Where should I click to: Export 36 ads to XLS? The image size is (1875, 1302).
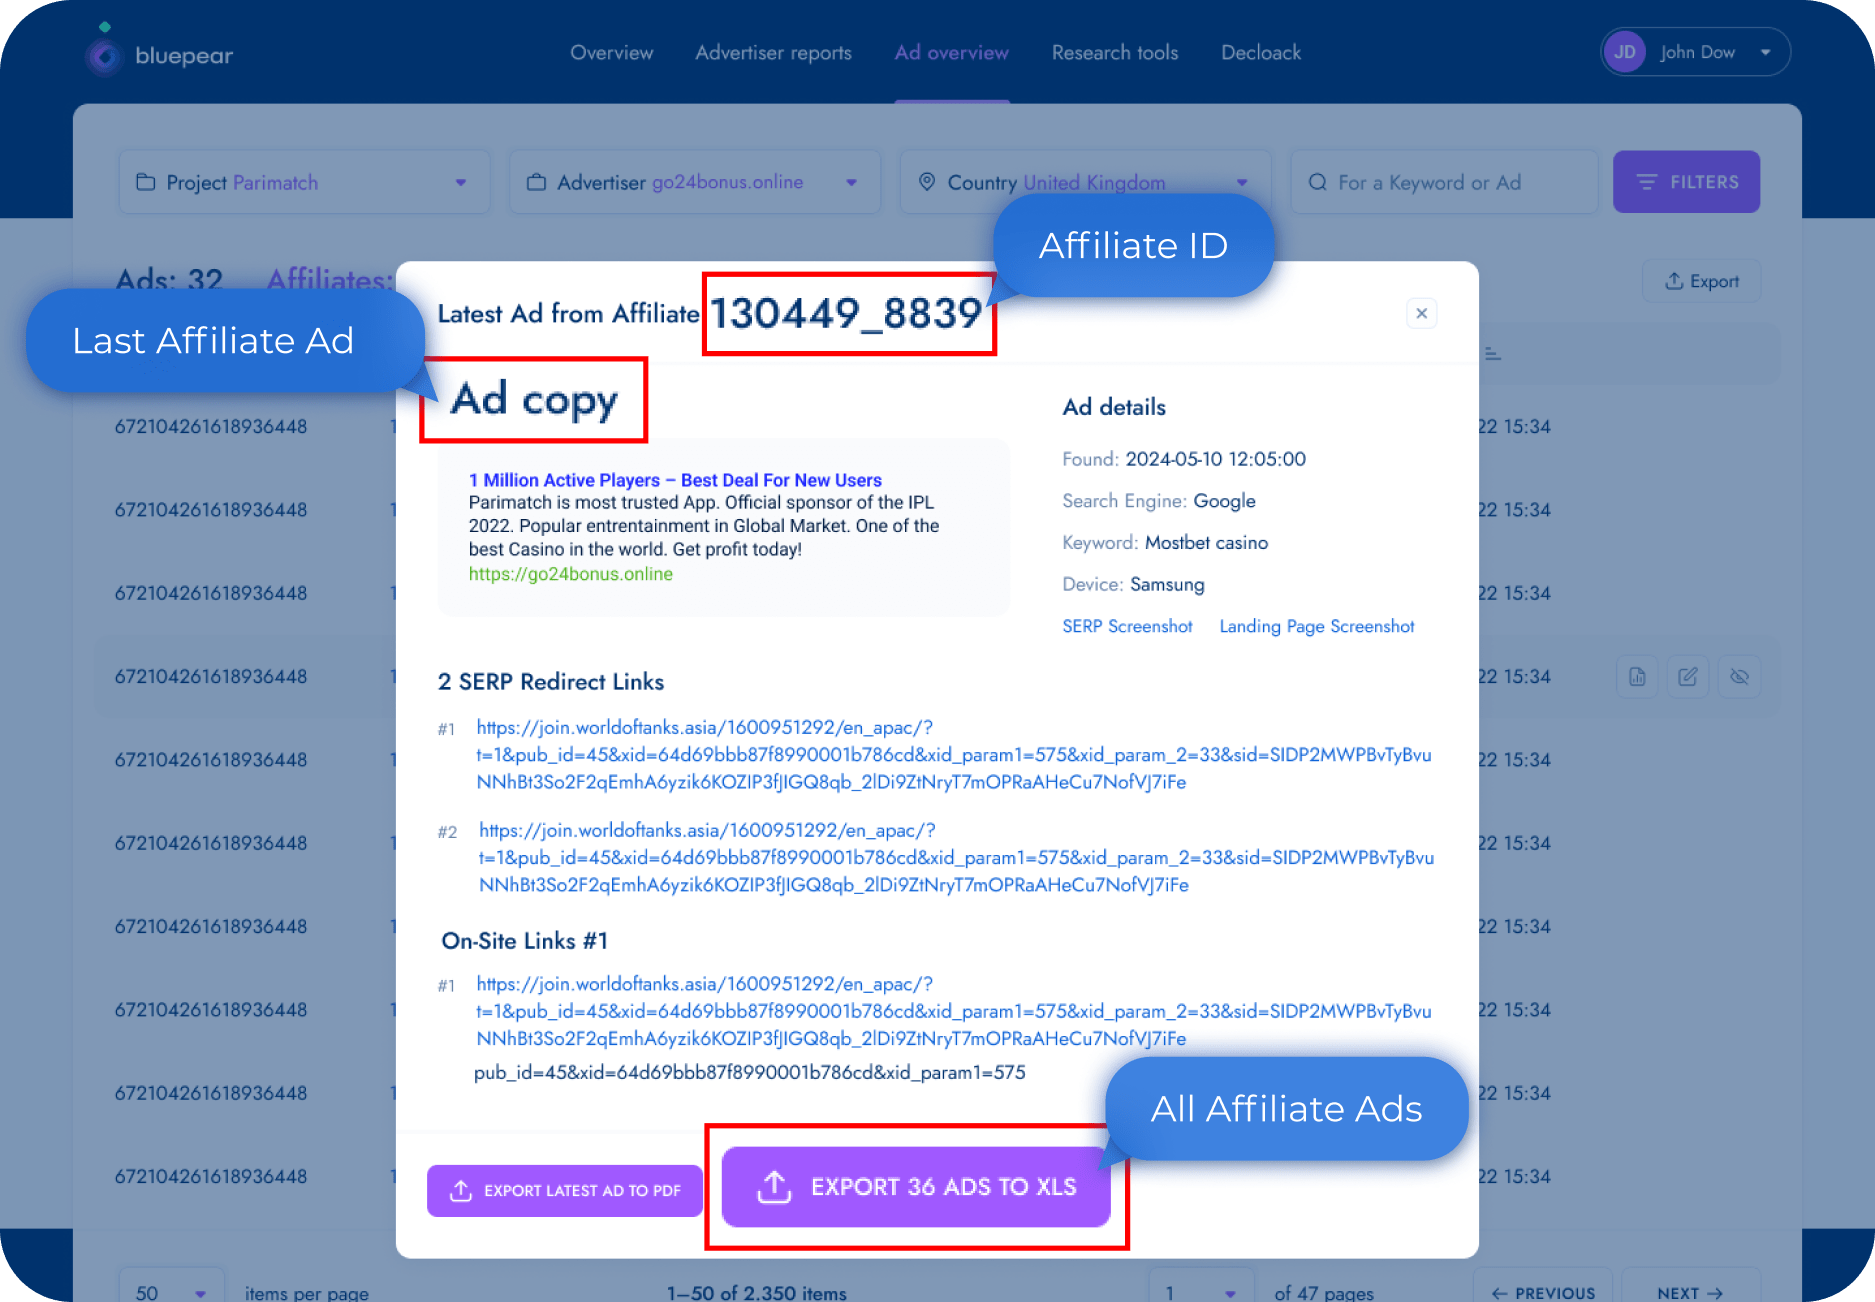[915, 1187]
